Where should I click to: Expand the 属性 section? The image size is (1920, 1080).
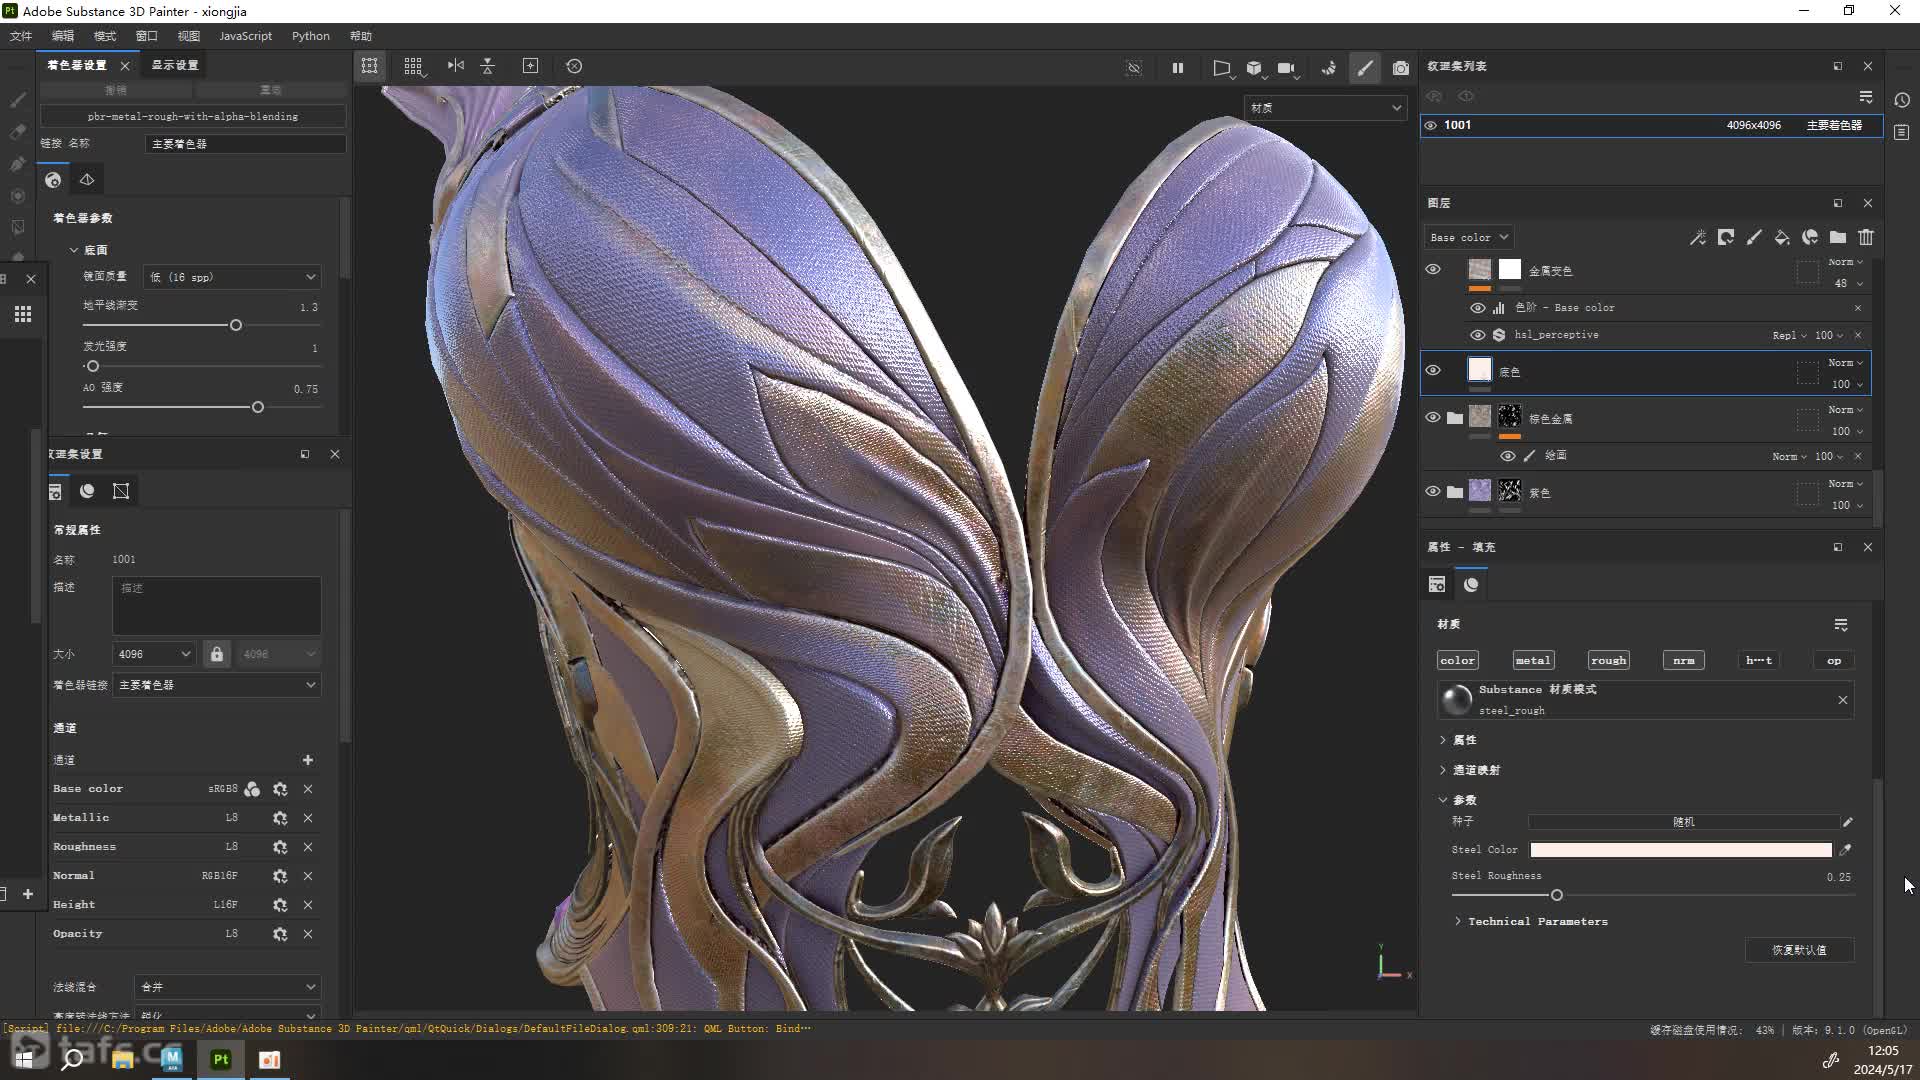click(1443, 740)
